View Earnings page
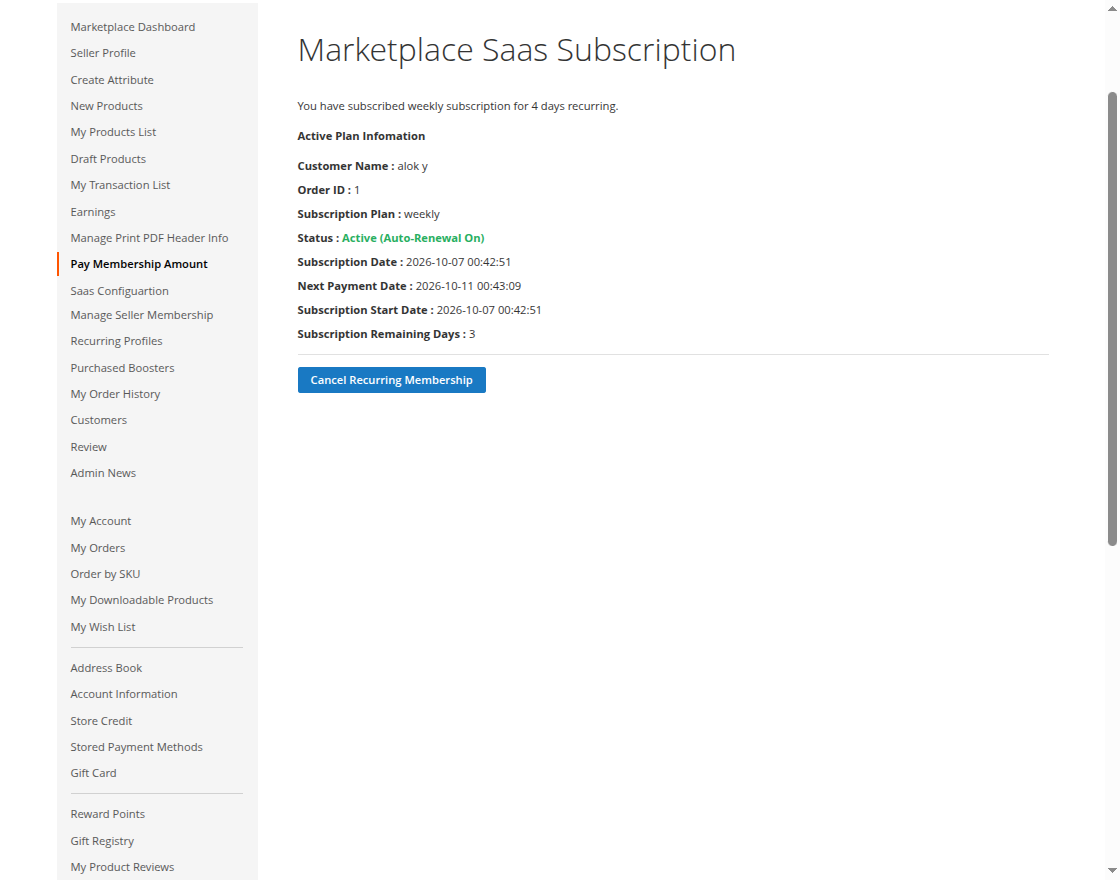This screenshot has height=880, width=1120. (93, 212)
